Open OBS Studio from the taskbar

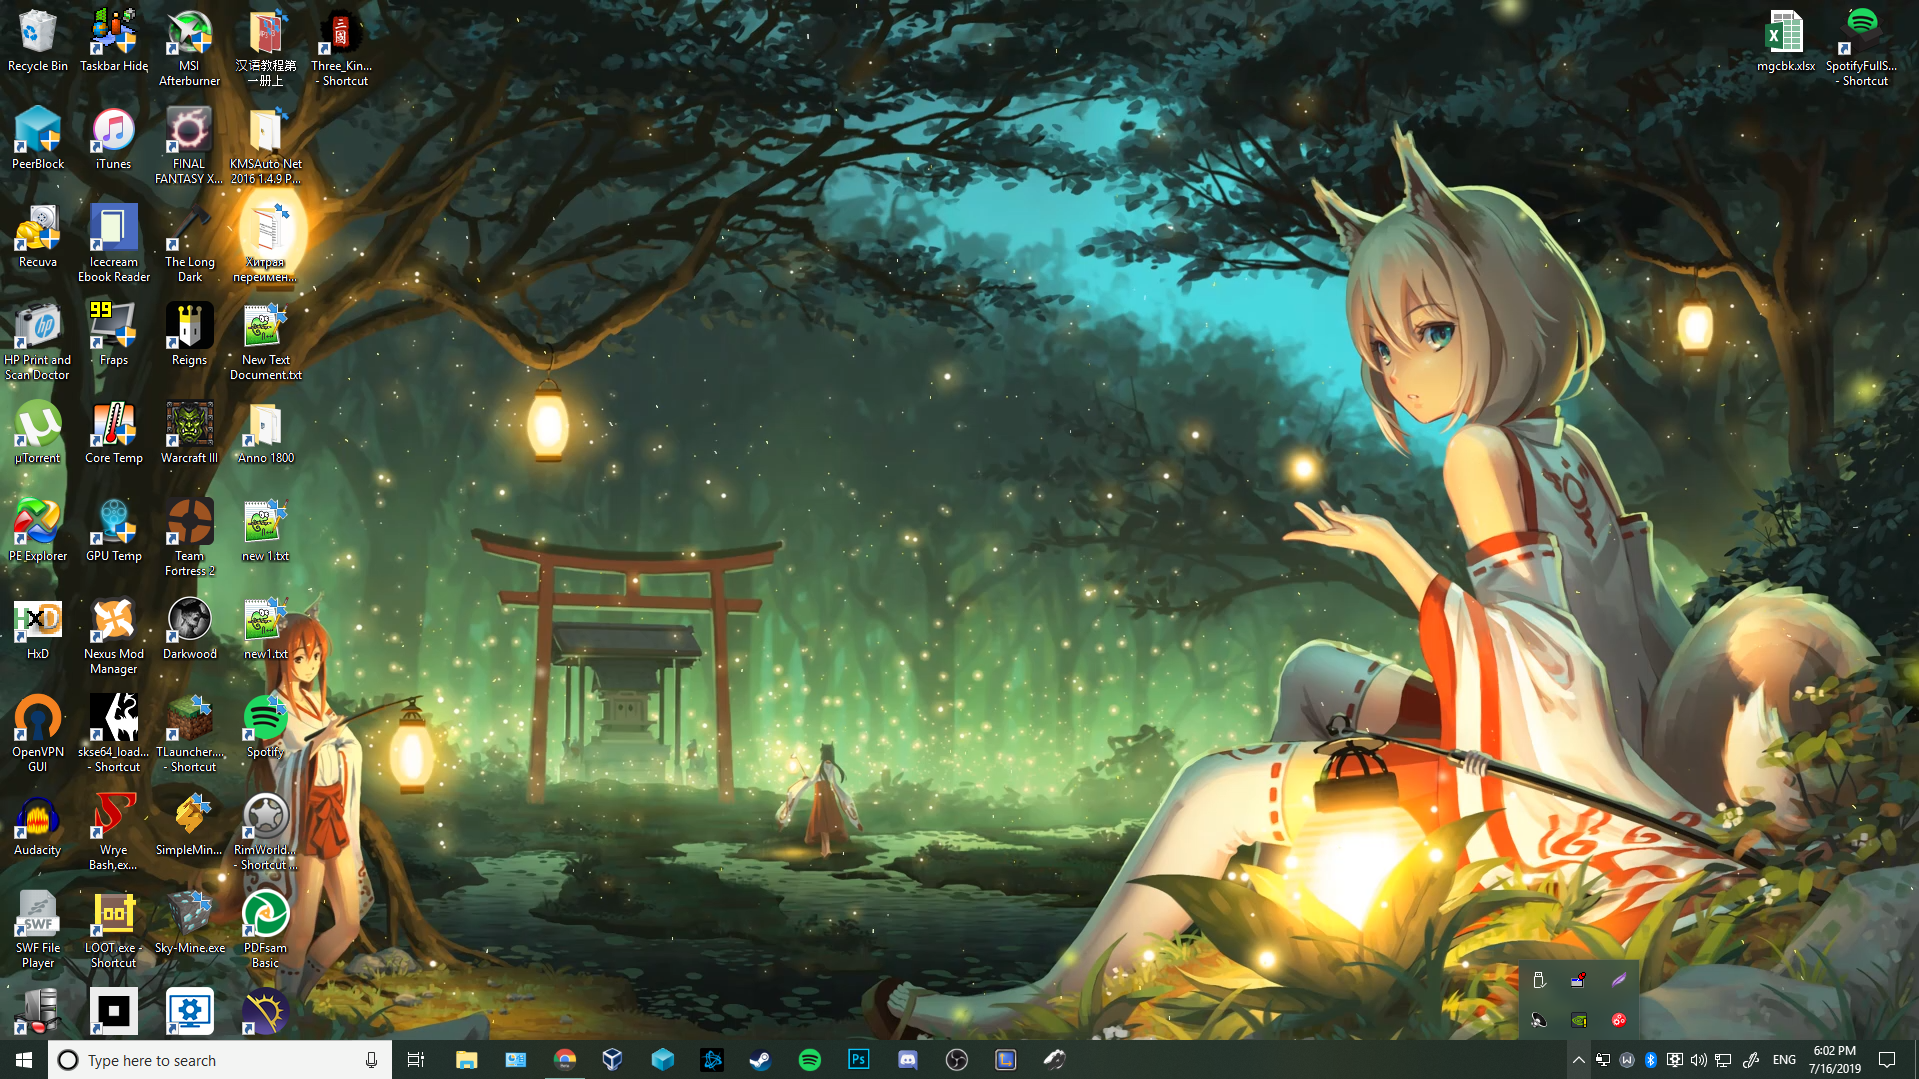(957, 1060)
